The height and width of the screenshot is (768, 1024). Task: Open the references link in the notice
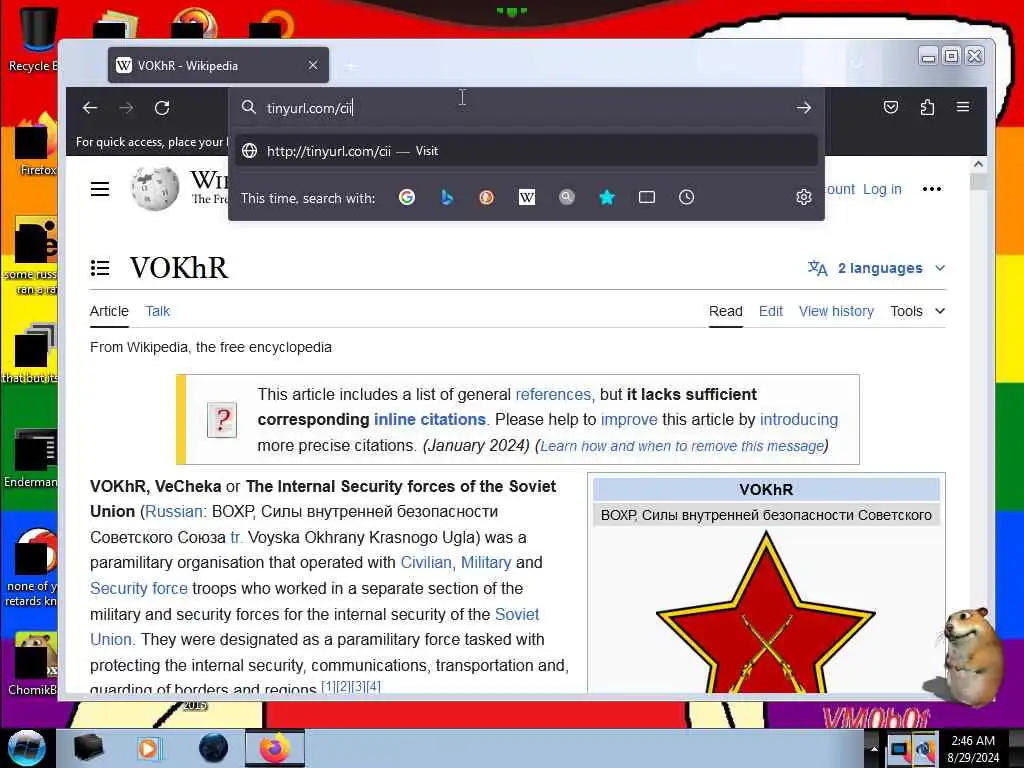[553, 394]
